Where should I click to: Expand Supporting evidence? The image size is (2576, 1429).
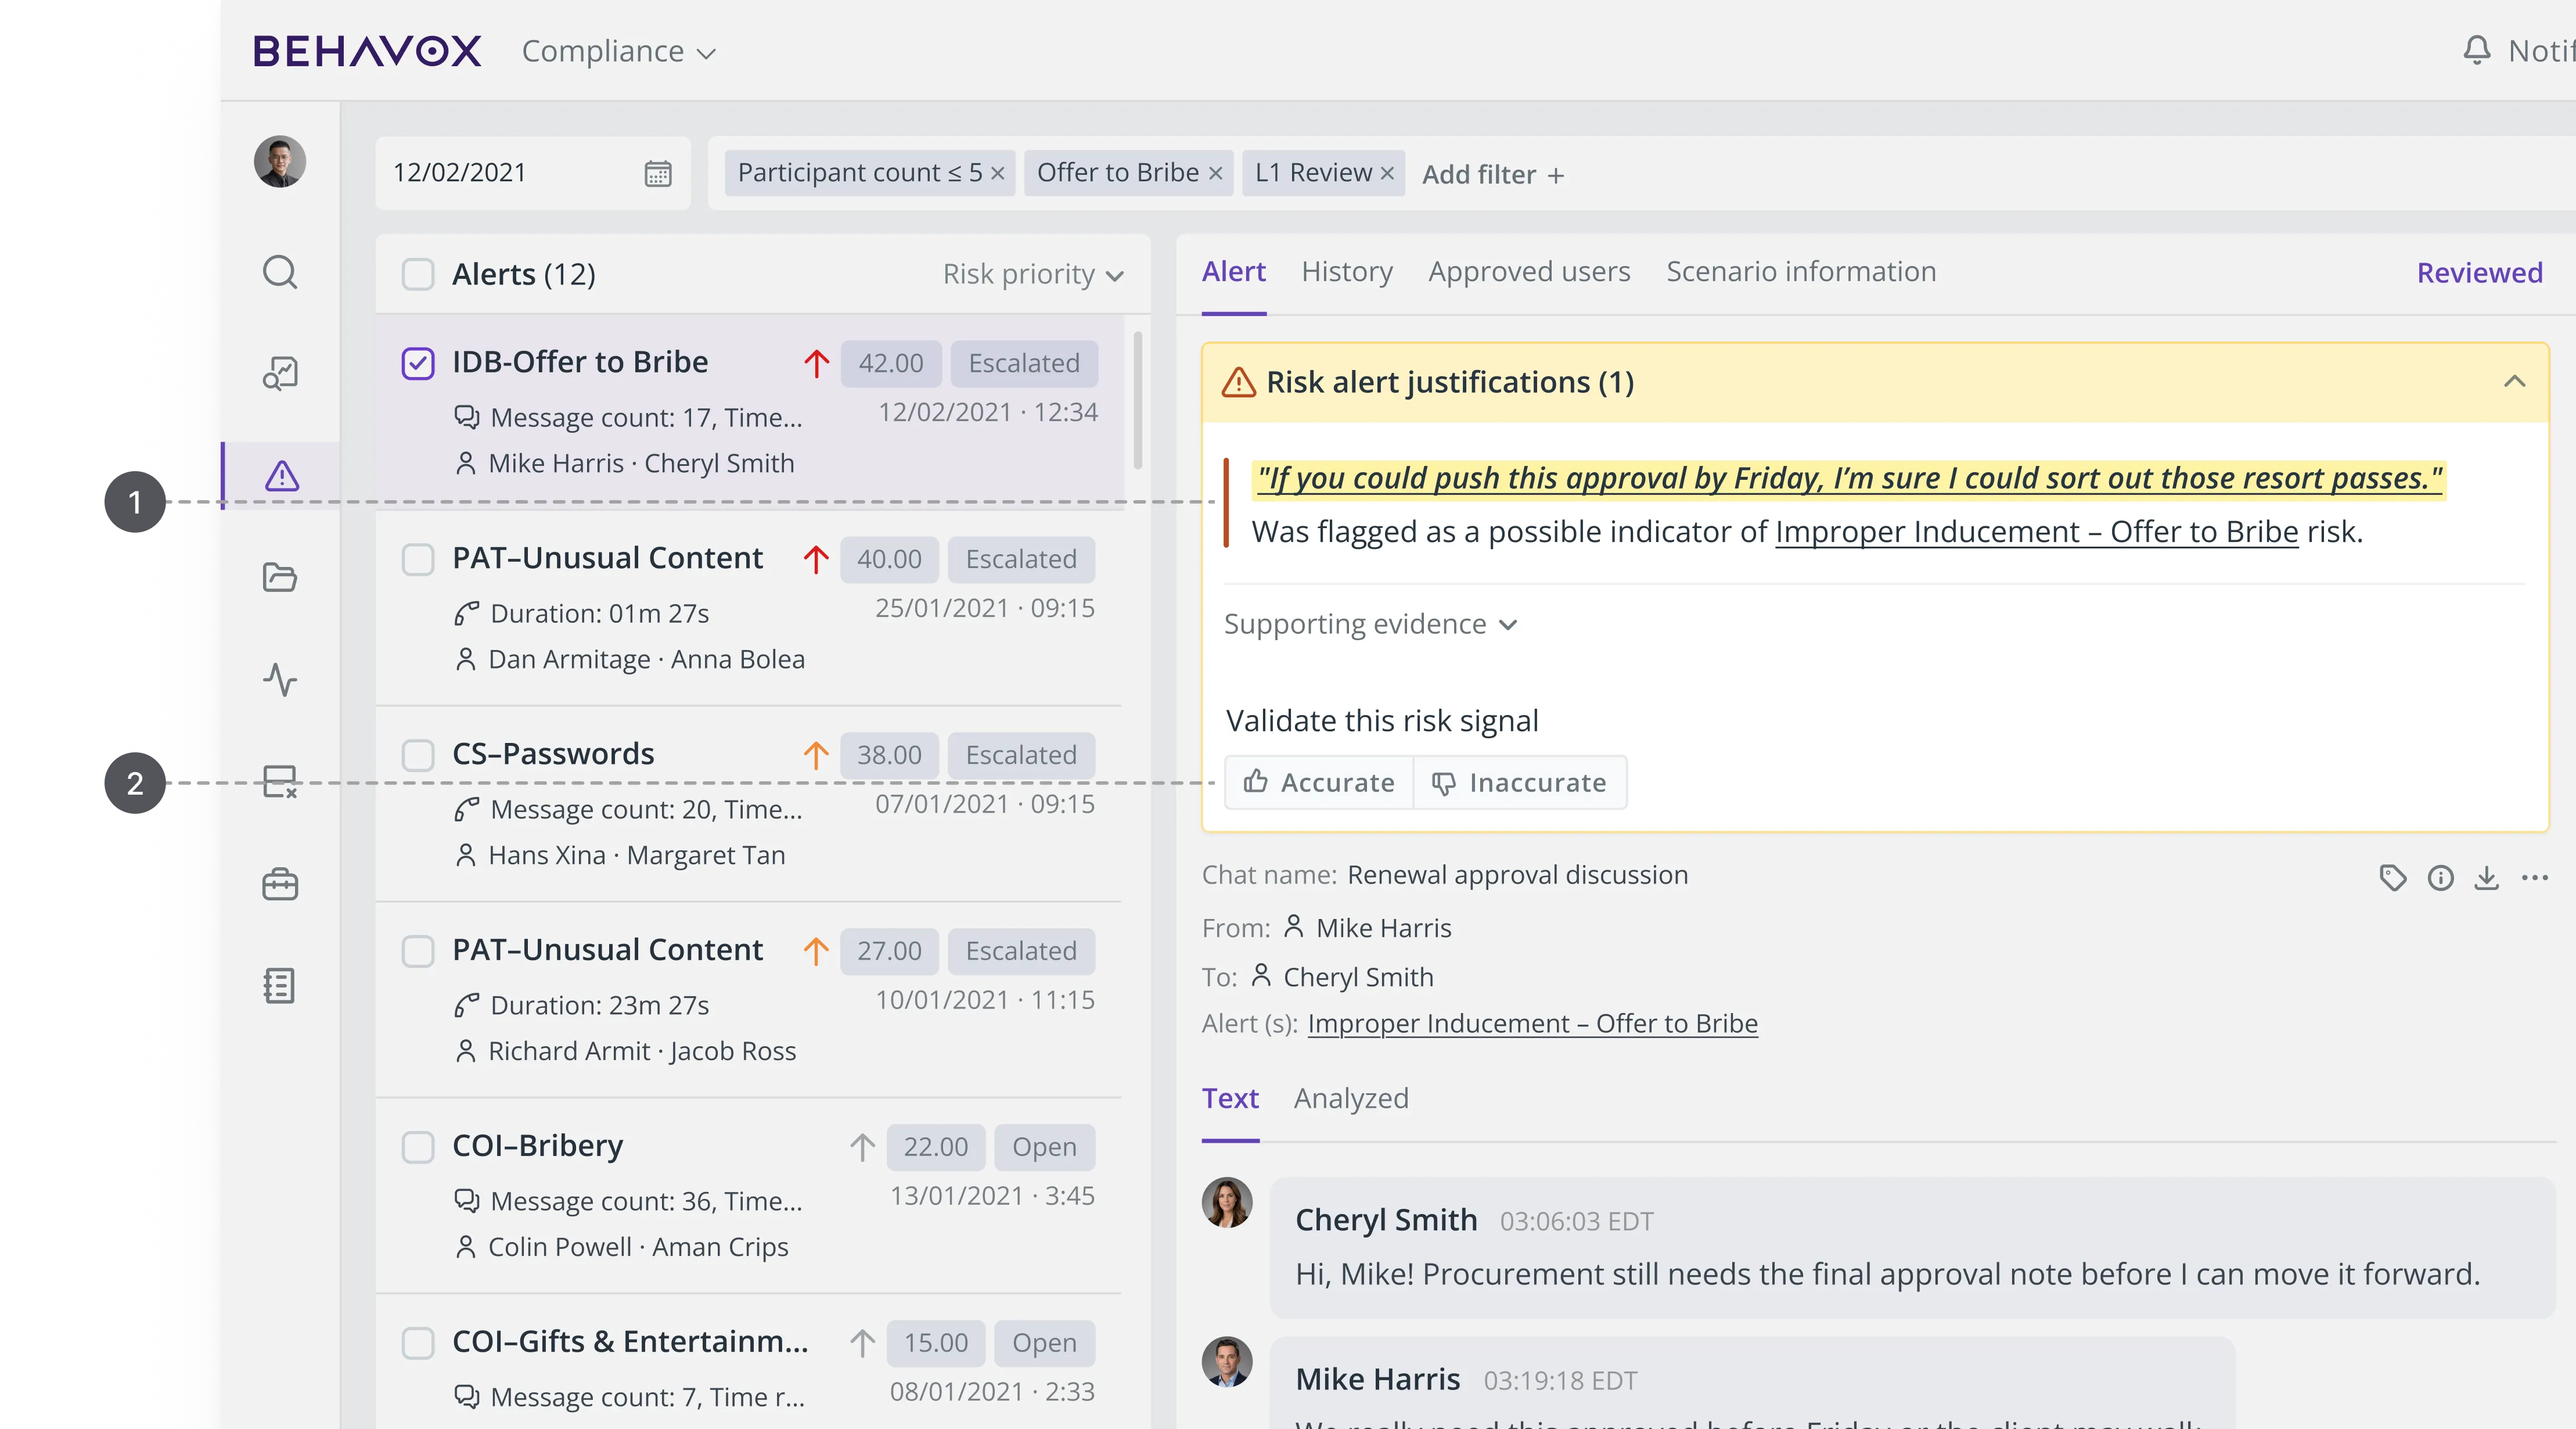1371,624
